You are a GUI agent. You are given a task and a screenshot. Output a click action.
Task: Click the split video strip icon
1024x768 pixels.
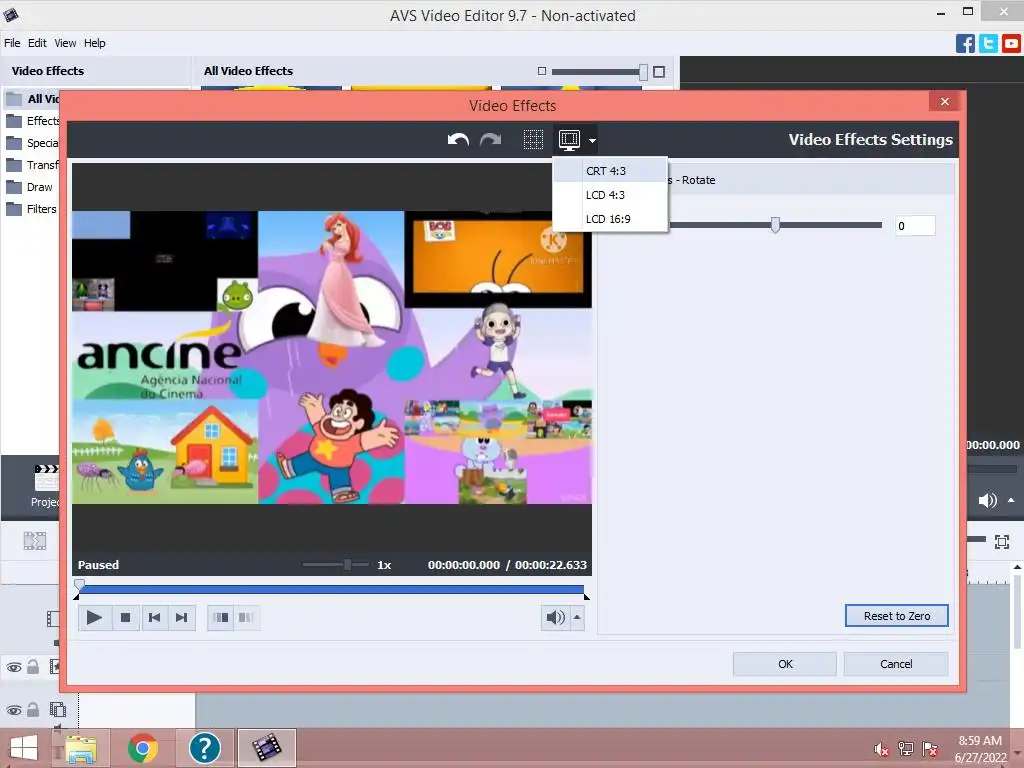[35, 541]
